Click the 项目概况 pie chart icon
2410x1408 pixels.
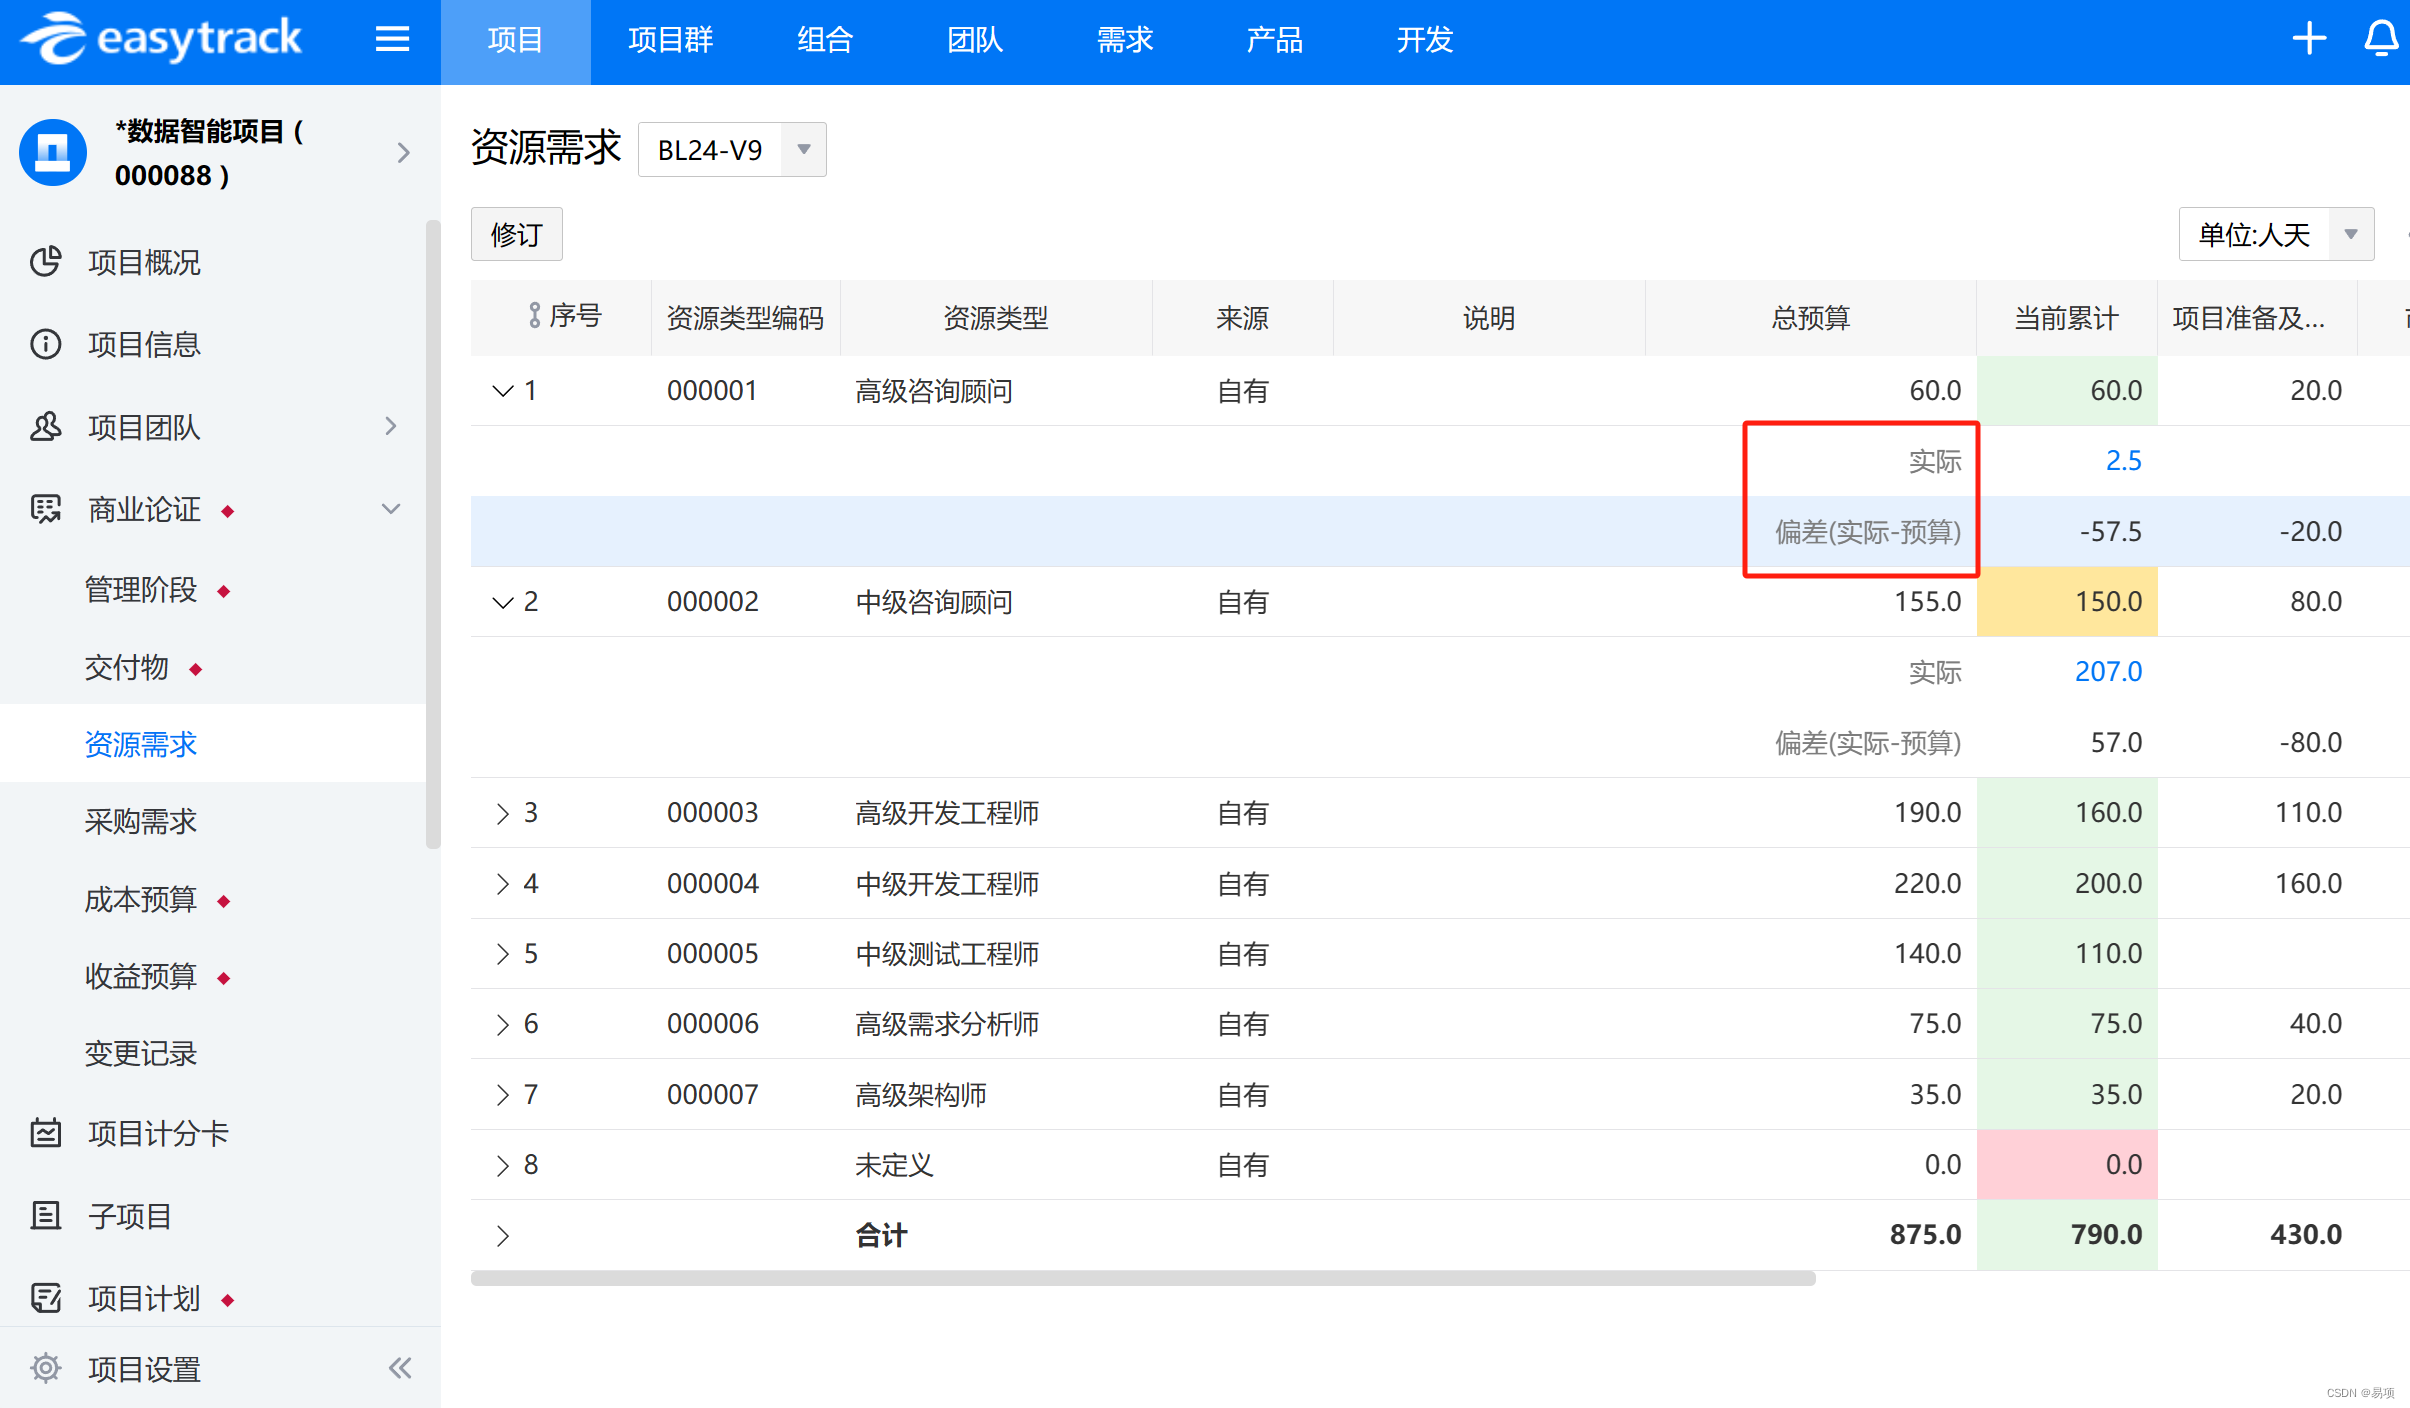[46, 262]
